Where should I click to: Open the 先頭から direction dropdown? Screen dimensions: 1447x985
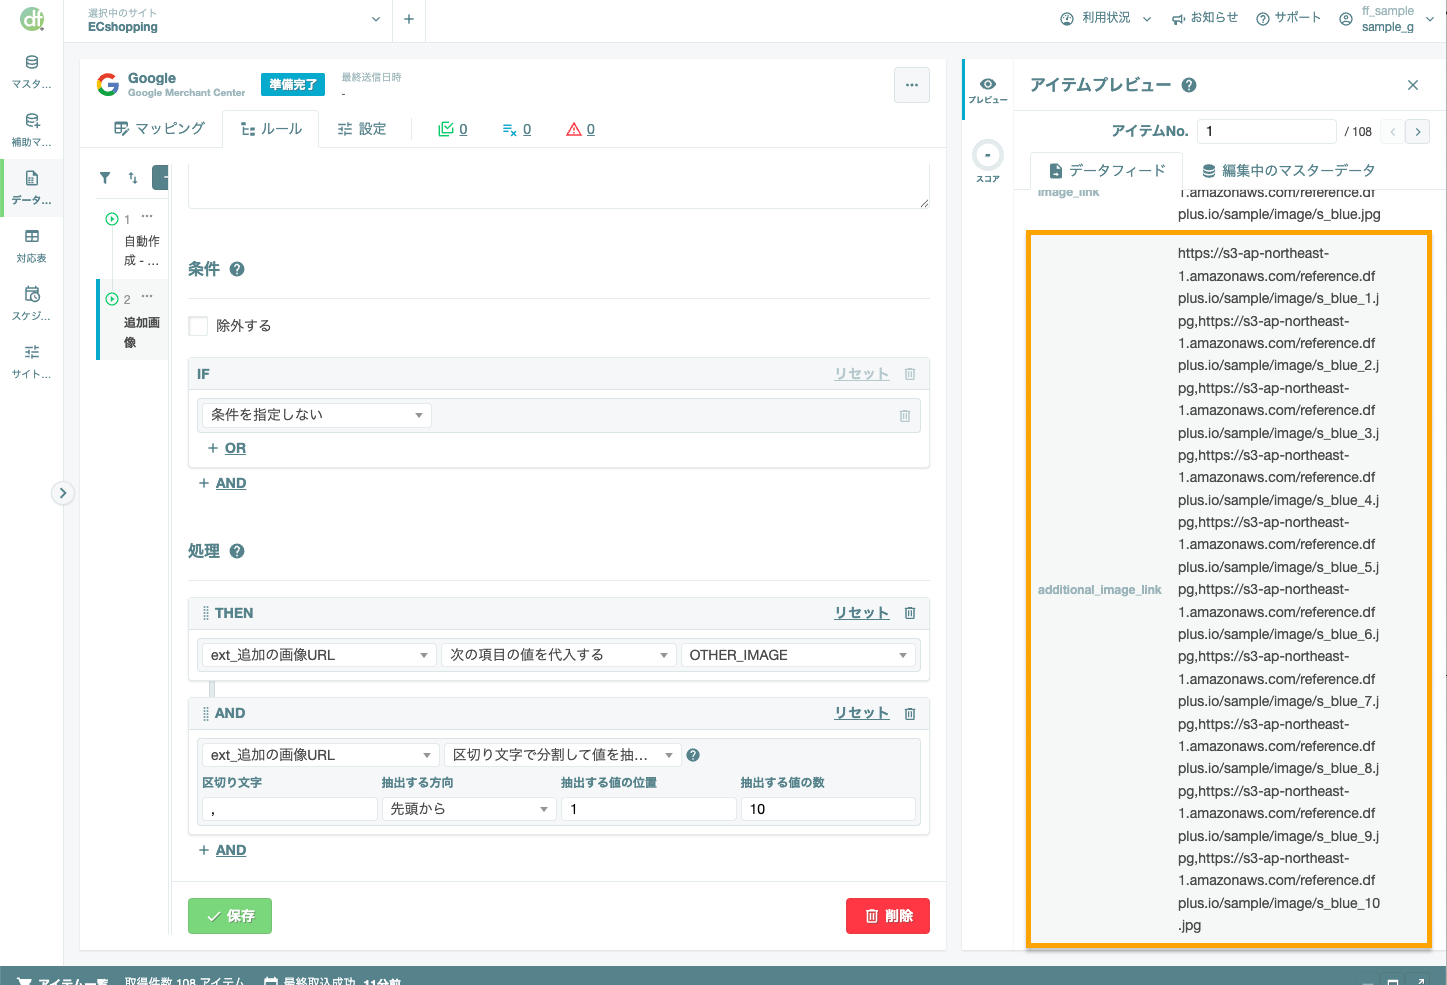pos(469,809)
